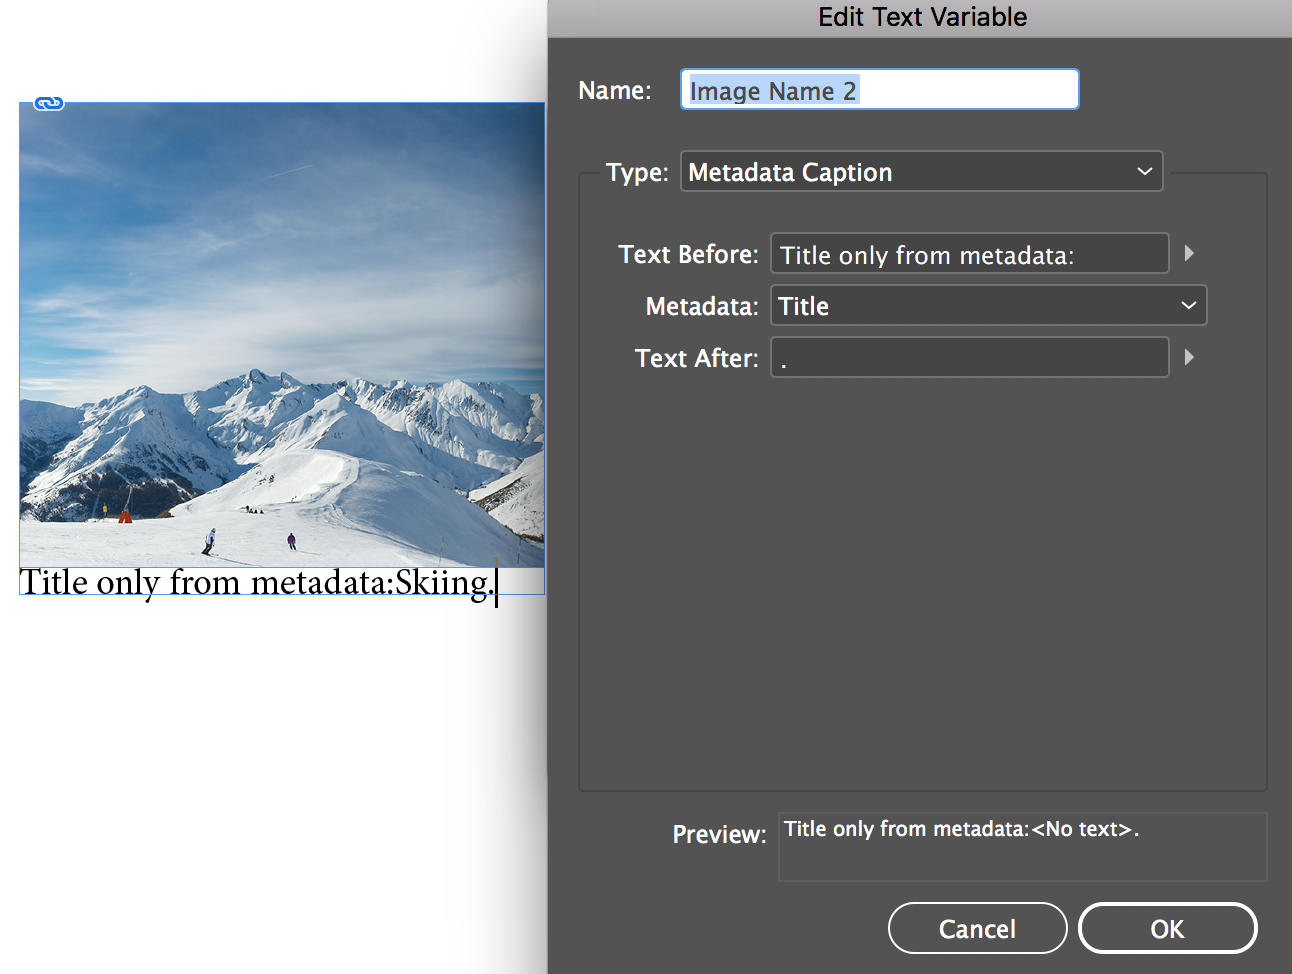The height and width of the screenshot is (974, 1292).
Task: Click the 'Metadata:' label
Action: 702,306
